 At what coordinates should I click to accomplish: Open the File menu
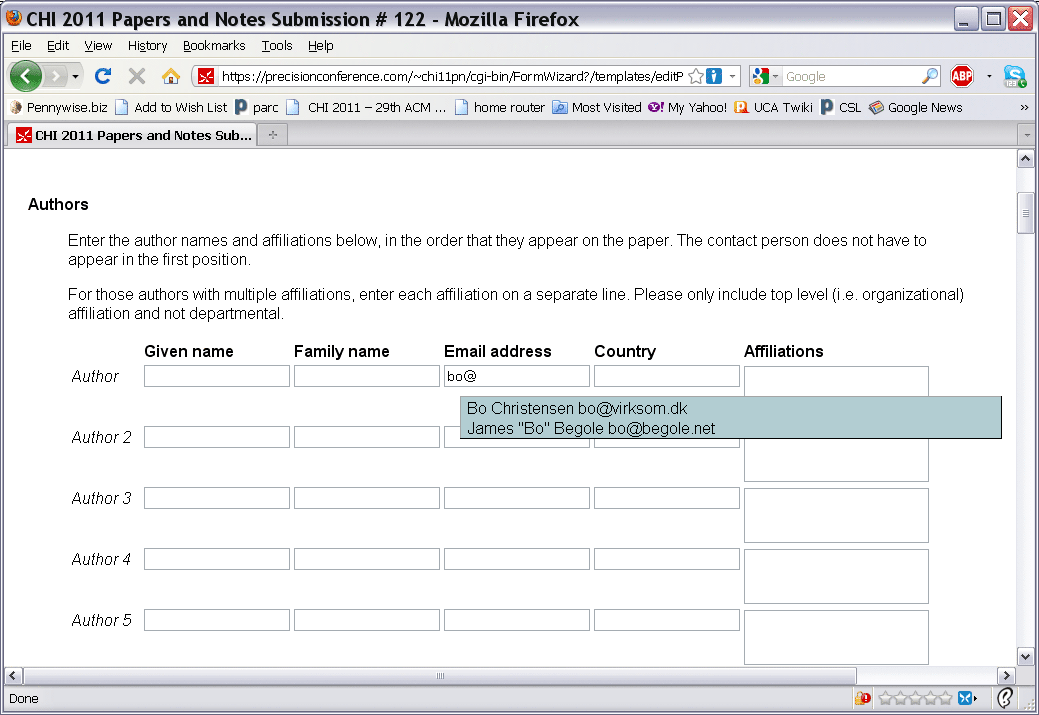(x=21, y=46)
